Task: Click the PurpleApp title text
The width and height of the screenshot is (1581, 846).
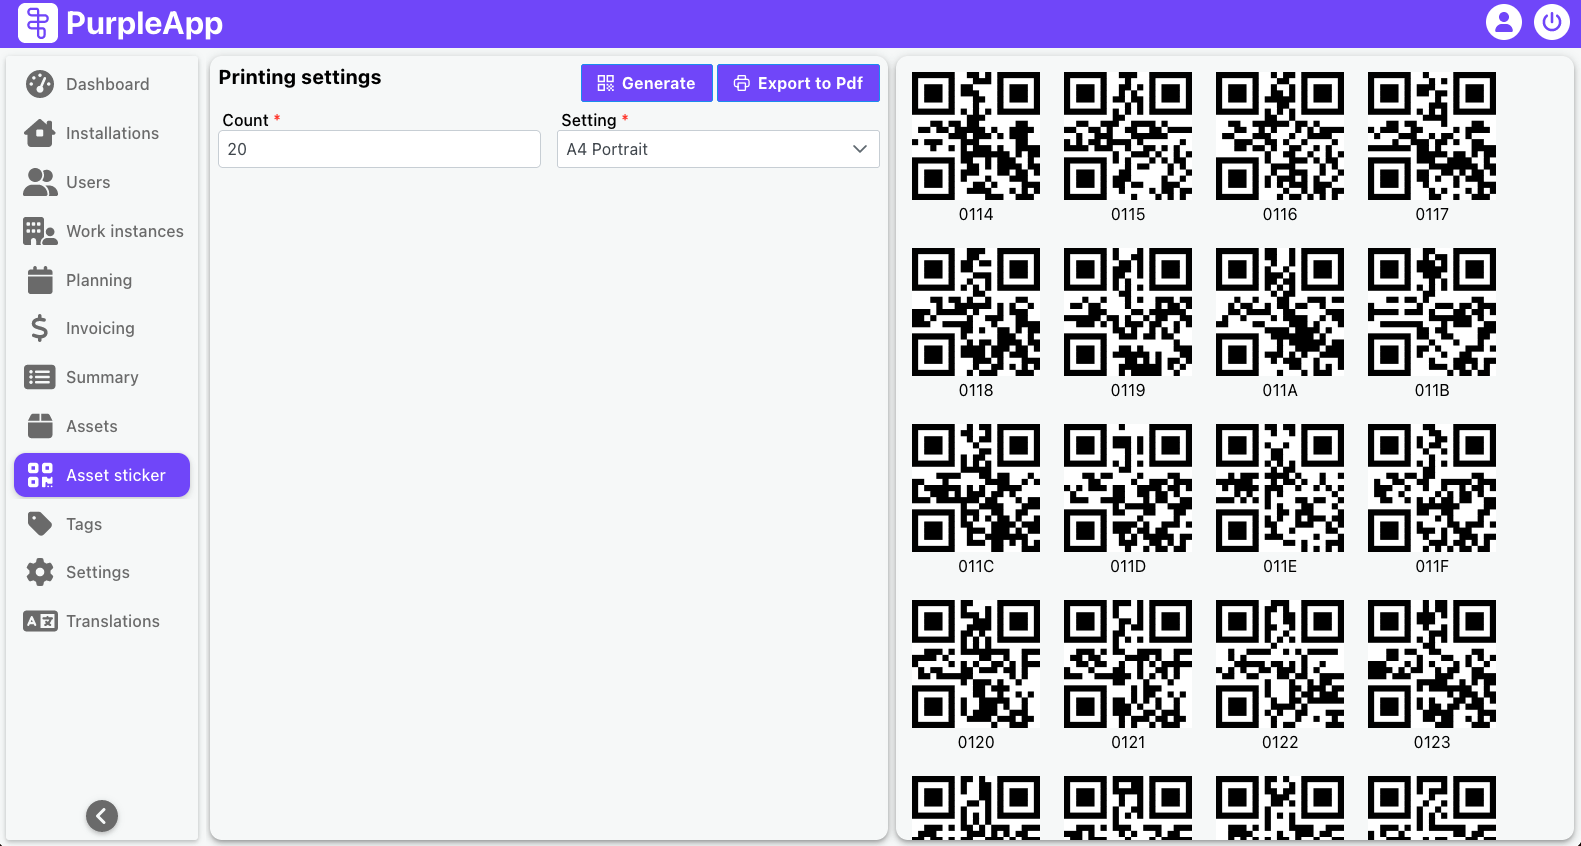Action: pyautogui.click(x=144, y=23)
